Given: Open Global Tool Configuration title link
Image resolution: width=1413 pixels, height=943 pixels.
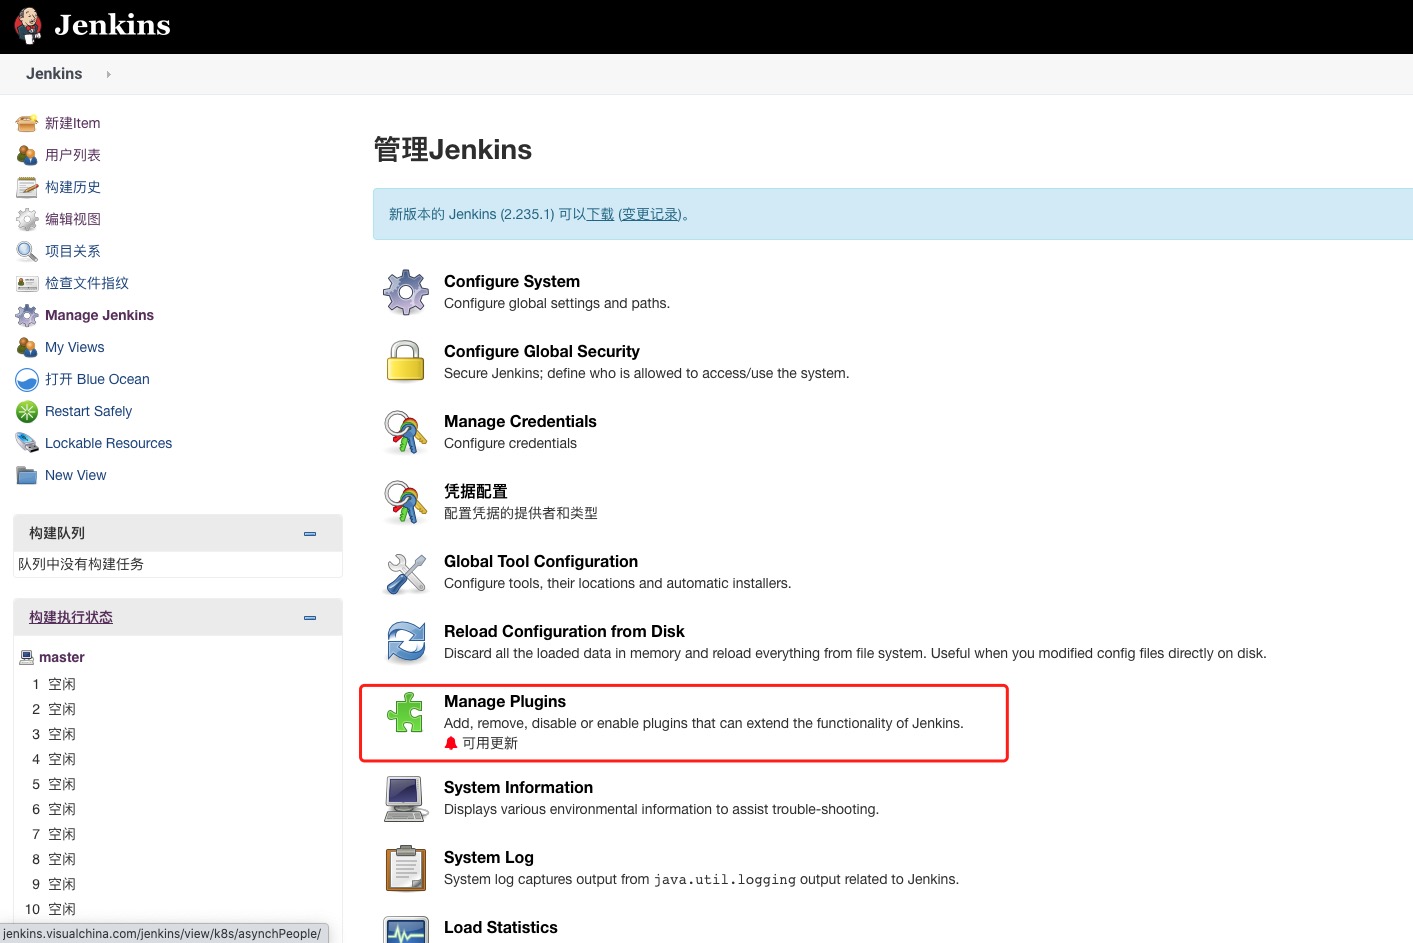Looking at the screenshot, I should (x=541, y=562).
